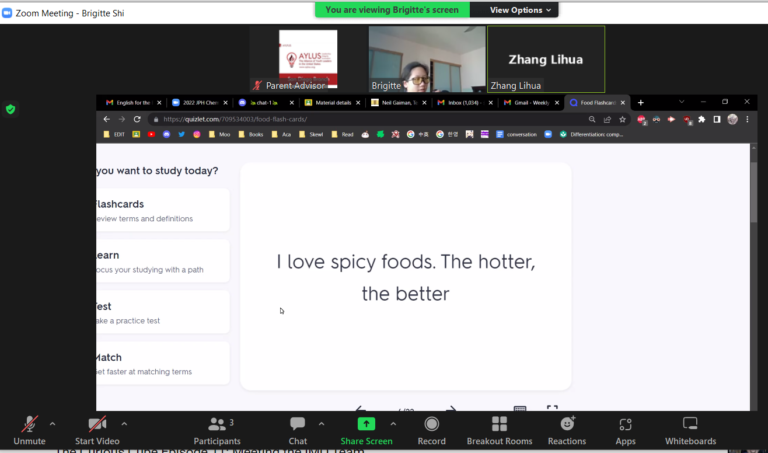The image size is (768, 453).
Task: Expand video options arrow next to Start Video
Action: 124,424
